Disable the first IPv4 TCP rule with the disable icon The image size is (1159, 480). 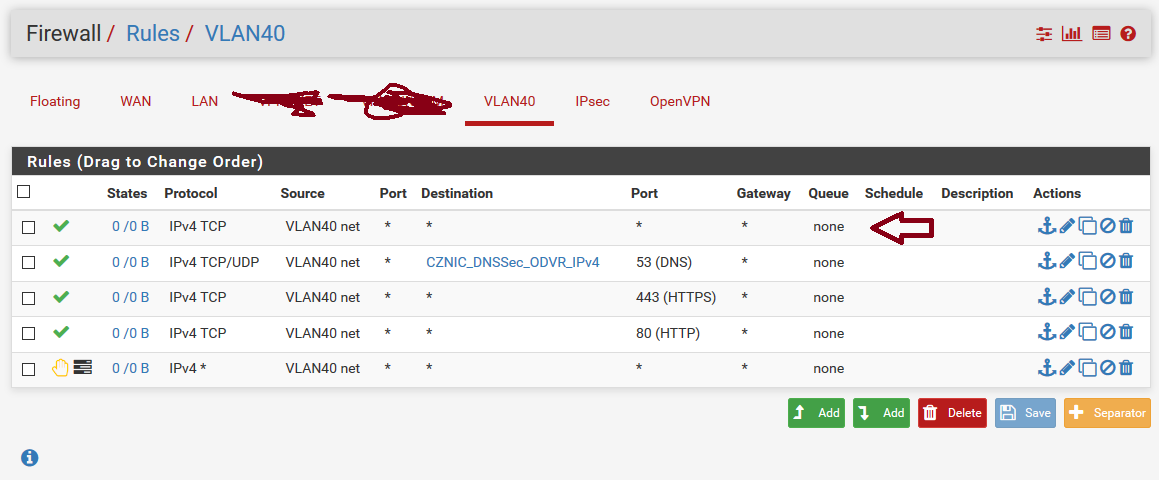point(1107,226)
